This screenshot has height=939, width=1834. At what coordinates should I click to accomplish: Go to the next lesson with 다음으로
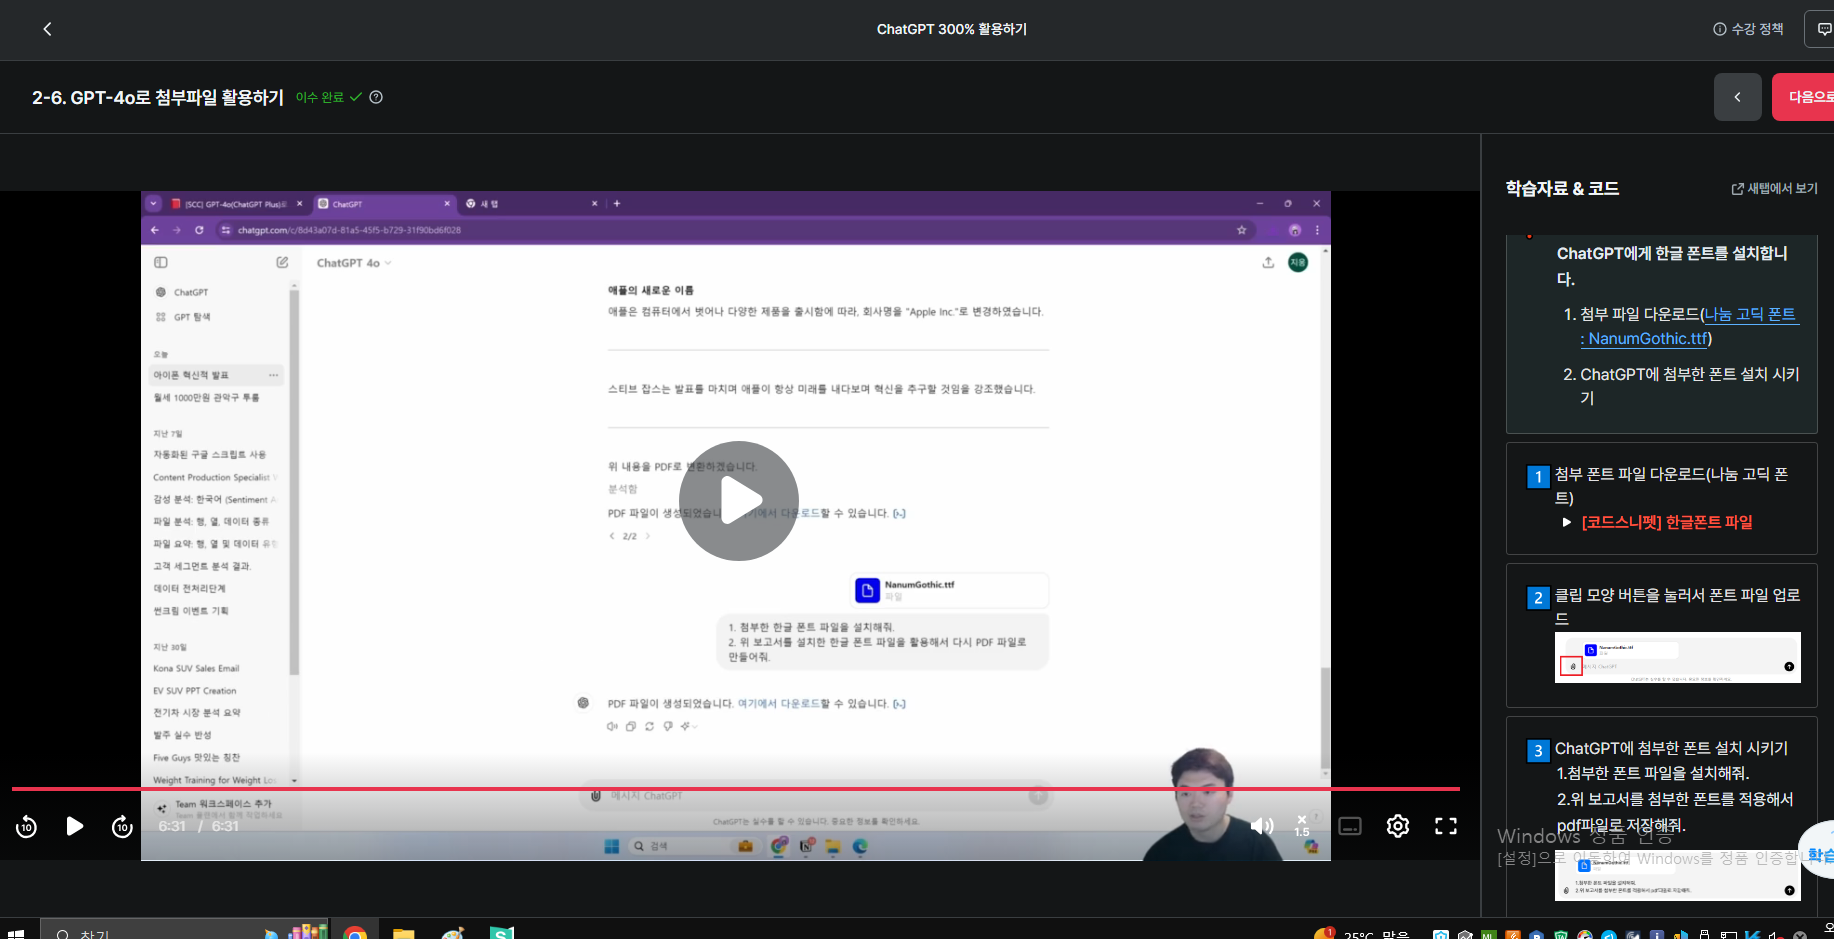click(x=1804, y=97)
